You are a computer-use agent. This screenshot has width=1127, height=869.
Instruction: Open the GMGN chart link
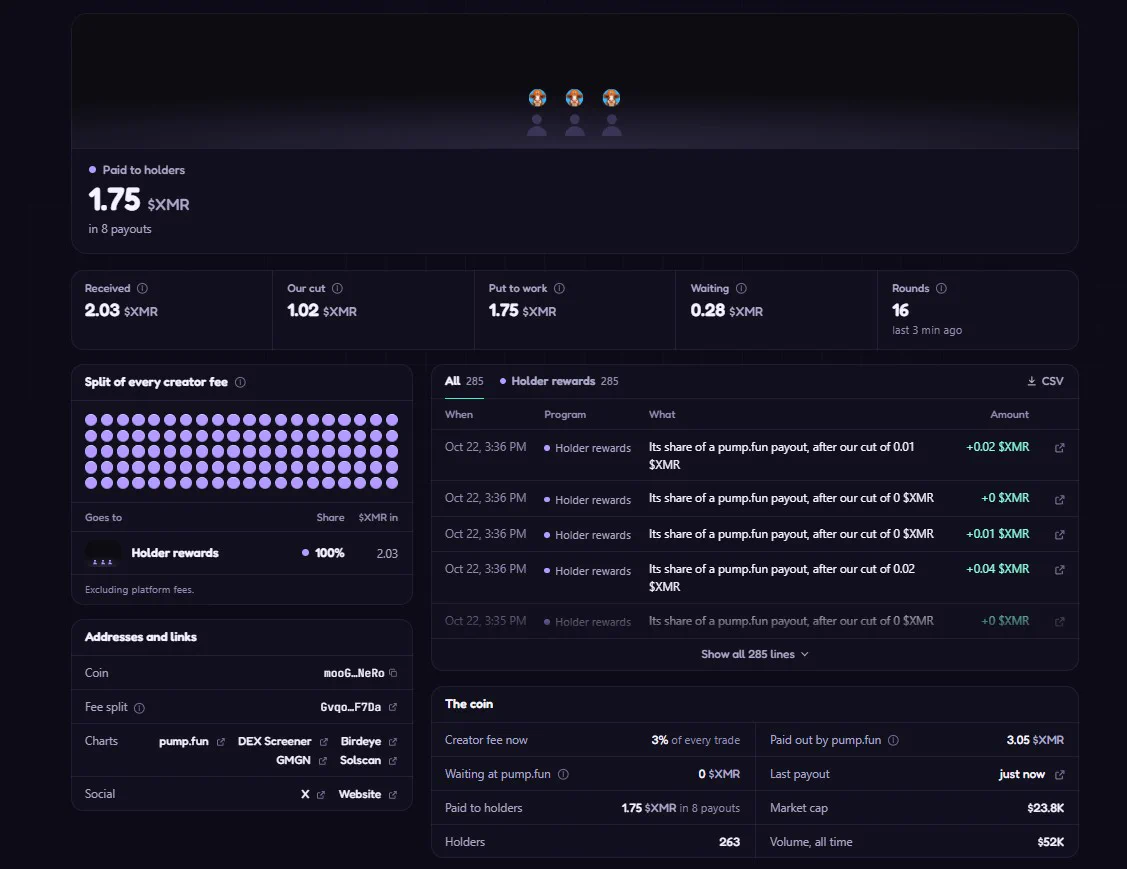point(301,760)
